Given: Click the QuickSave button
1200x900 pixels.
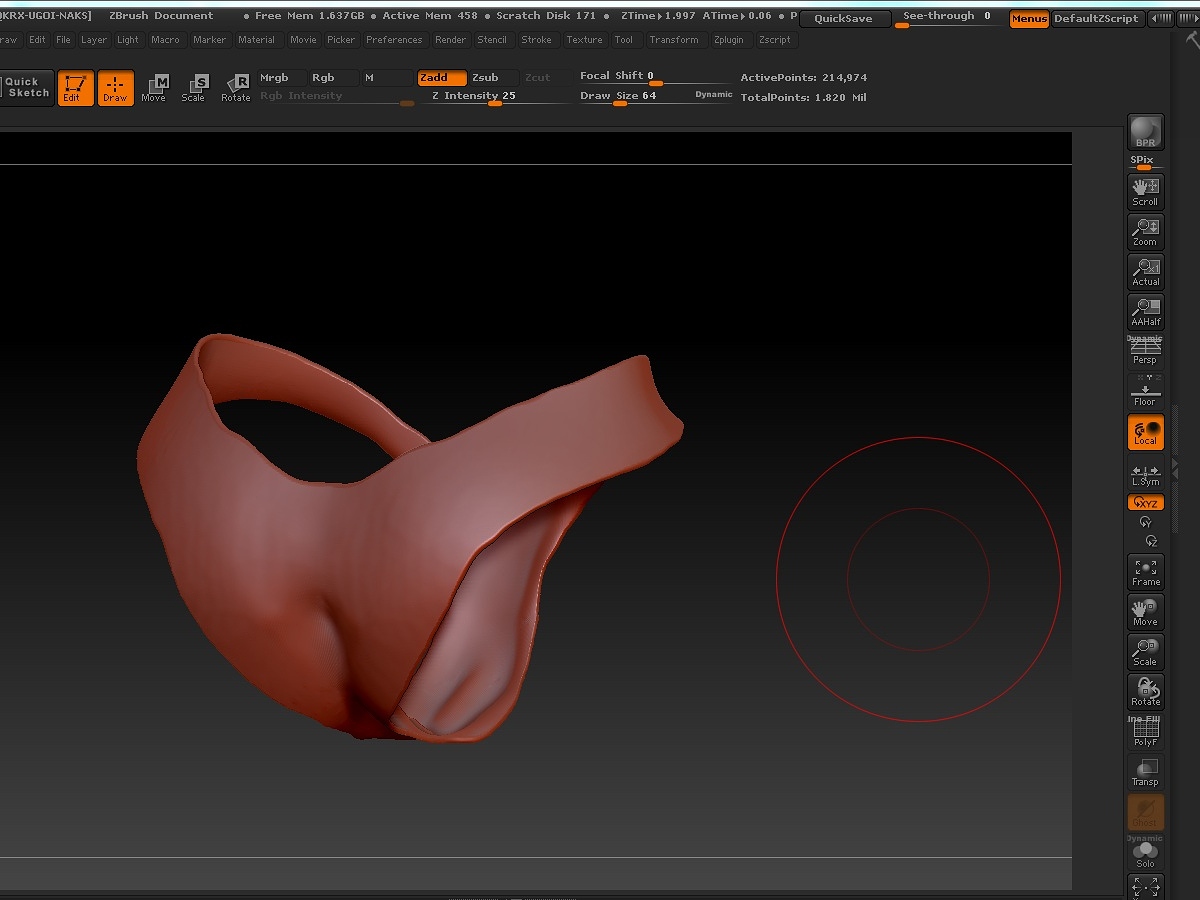Looking at the screenshot, I should click(x=843, y=19).
